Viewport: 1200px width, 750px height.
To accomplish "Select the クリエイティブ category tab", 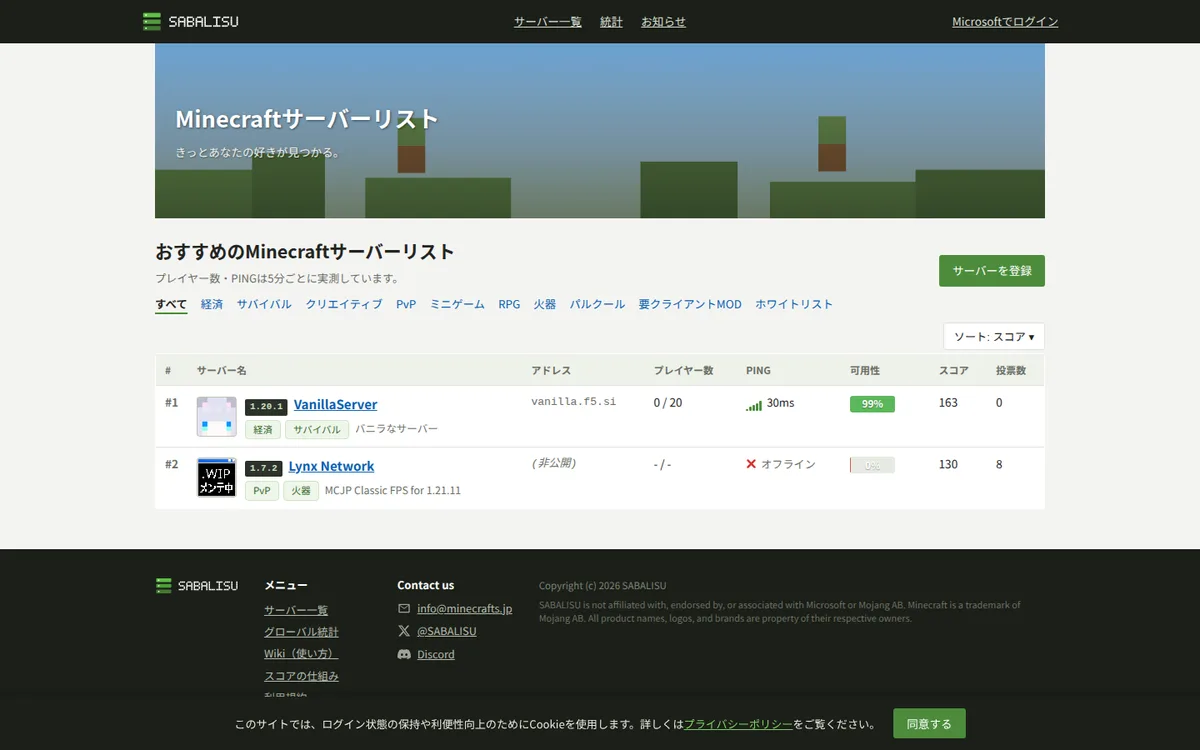I will (x=344, y=304).
